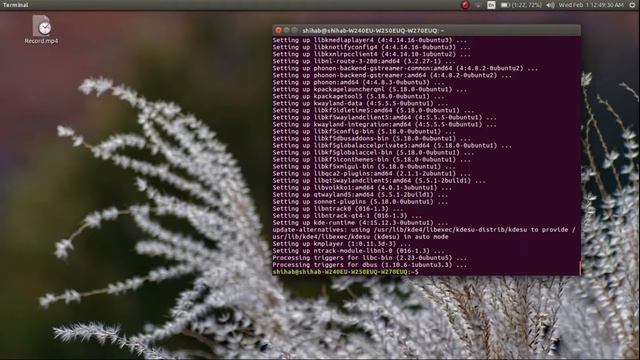Click the line 'Setting up libkf5xmlgui-bin'
Screen dimensions: 640x360
[364, 167]
